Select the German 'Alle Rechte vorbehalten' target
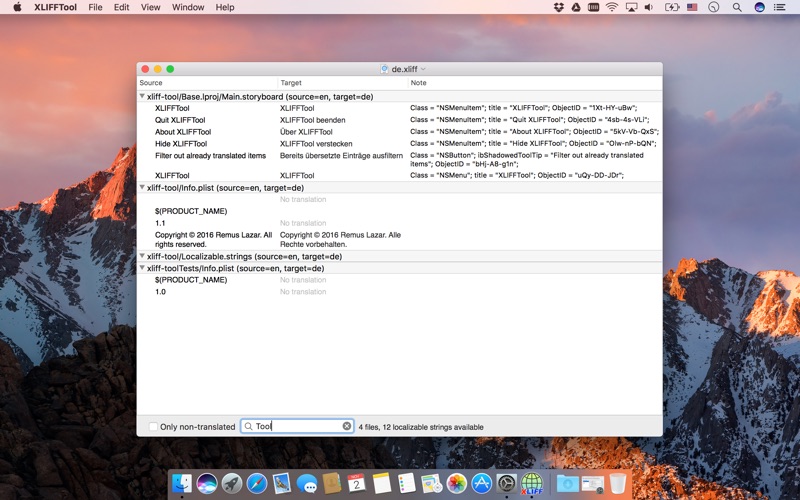This screenshot has width=800, height=500. click(x=340, y=239)
